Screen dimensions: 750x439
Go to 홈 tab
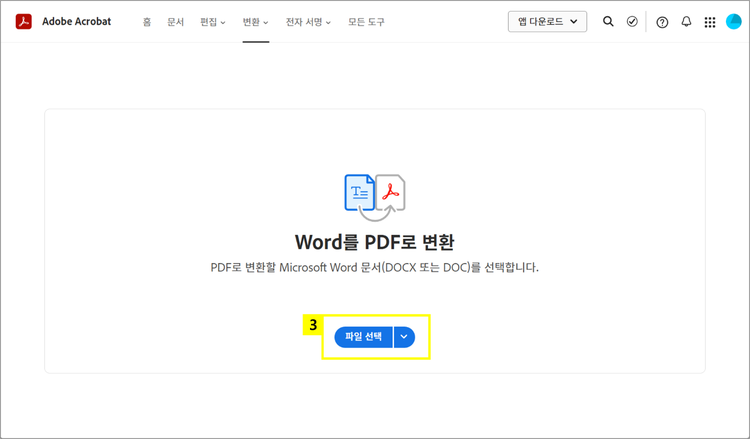pyautogui.click(x=147, y=22)
